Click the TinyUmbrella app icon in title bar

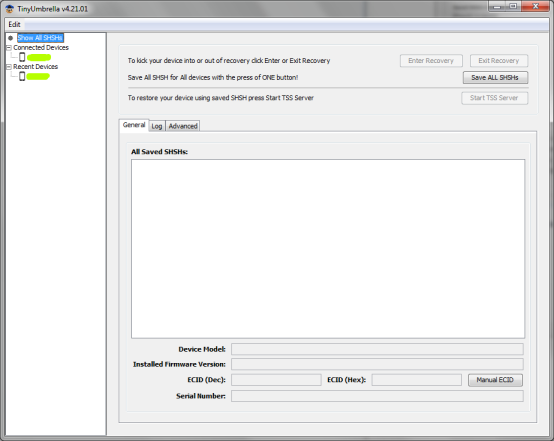pos(10,9)
